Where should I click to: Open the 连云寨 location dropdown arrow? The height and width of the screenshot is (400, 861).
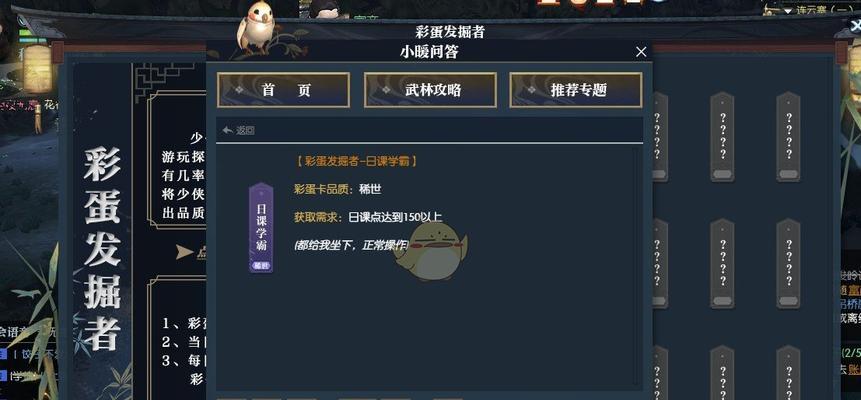point(788,11)
